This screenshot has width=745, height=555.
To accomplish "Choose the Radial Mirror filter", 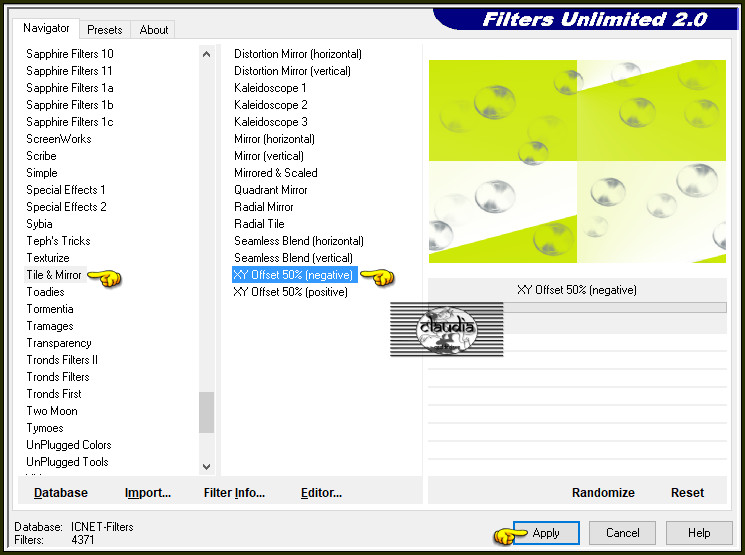I will click(x=264, y=207).
